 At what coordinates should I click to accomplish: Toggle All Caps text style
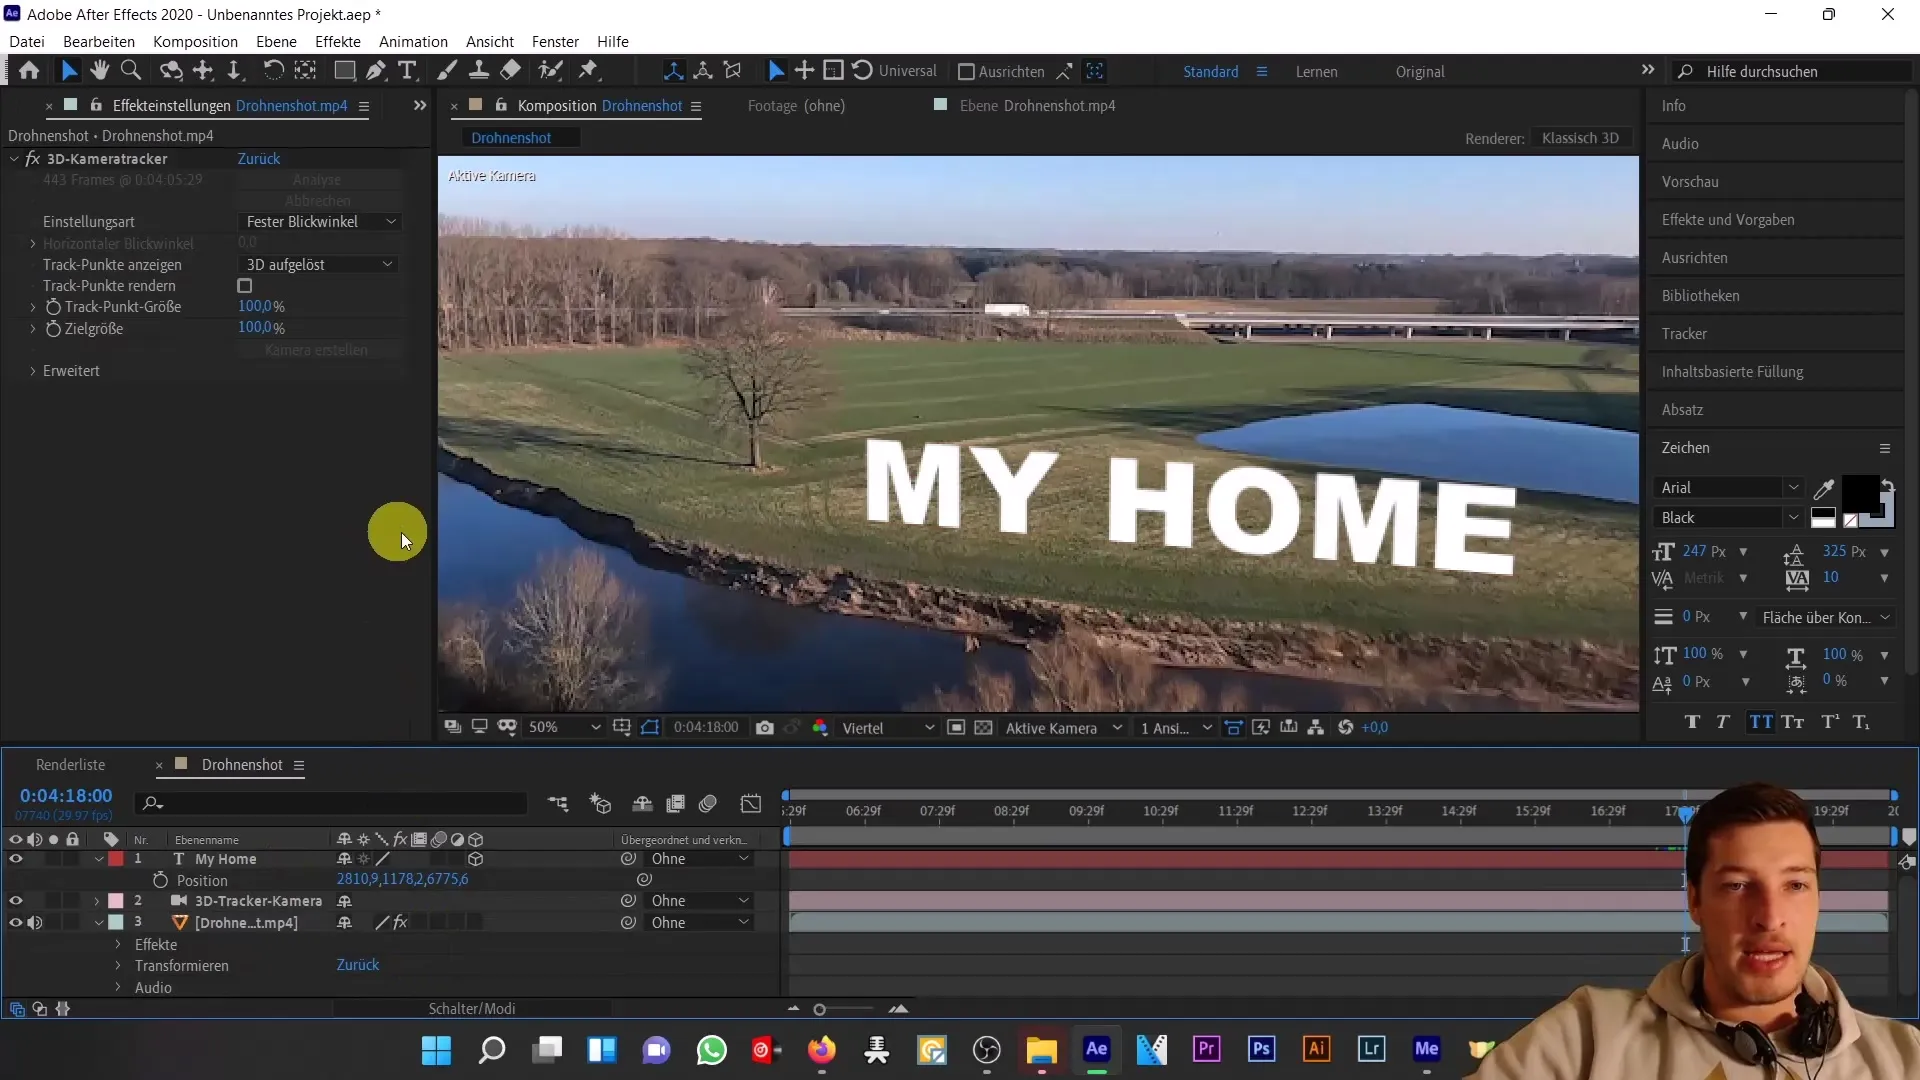point(1761,722)
